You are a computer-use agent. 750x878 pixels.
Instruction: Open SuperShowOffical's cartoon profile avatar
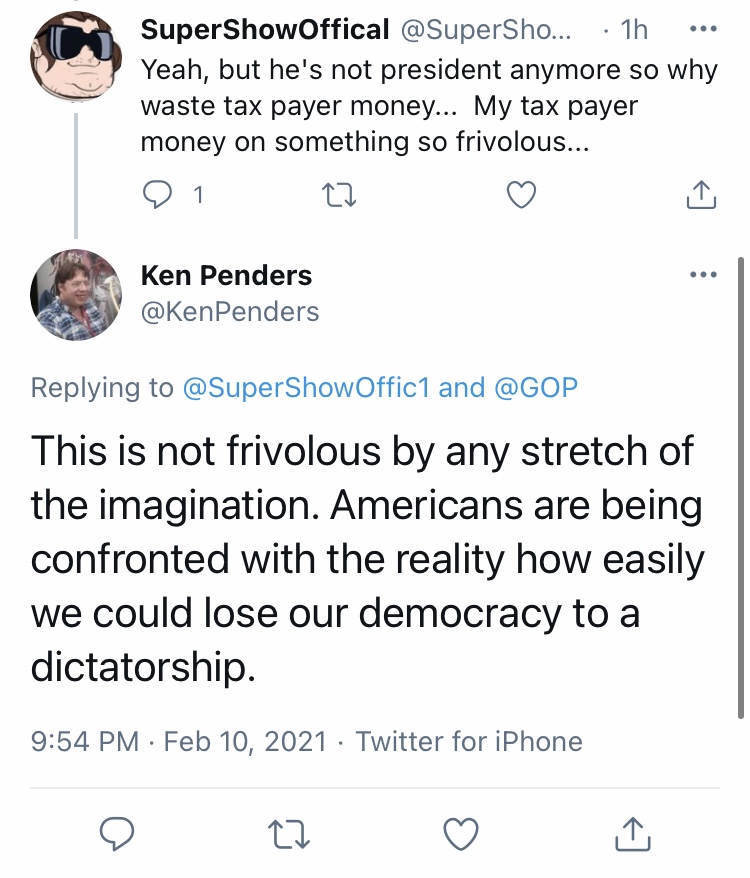click(x=76, y=55)
